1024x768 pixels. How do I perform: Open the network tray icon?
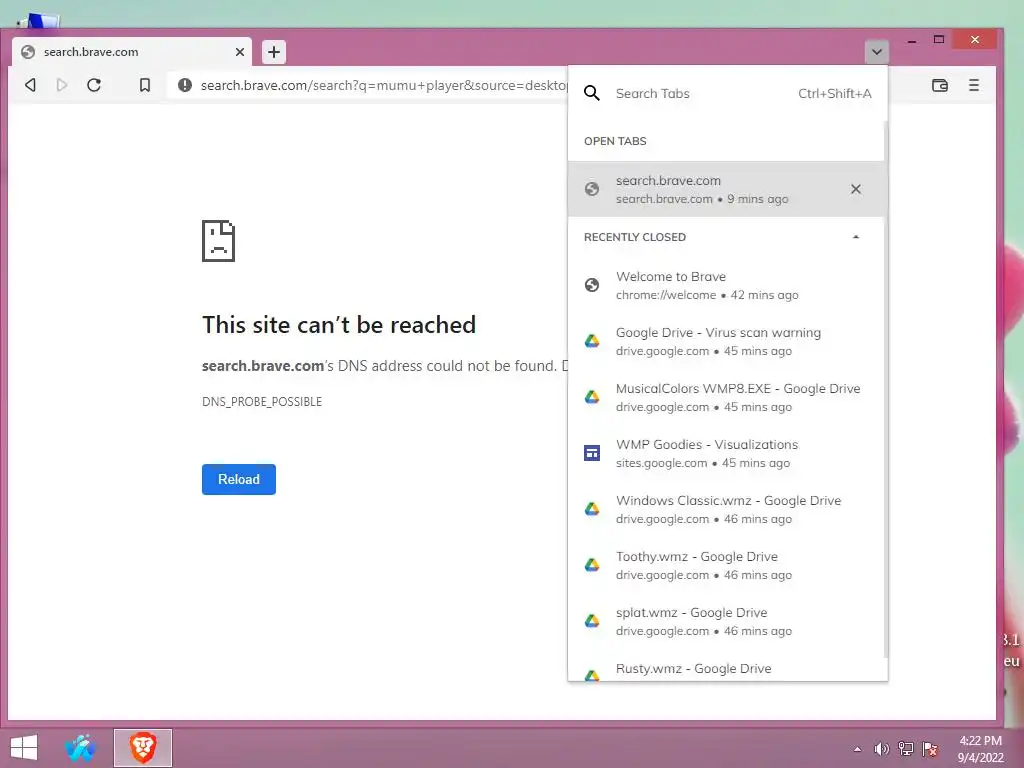[x=906, y=749]
